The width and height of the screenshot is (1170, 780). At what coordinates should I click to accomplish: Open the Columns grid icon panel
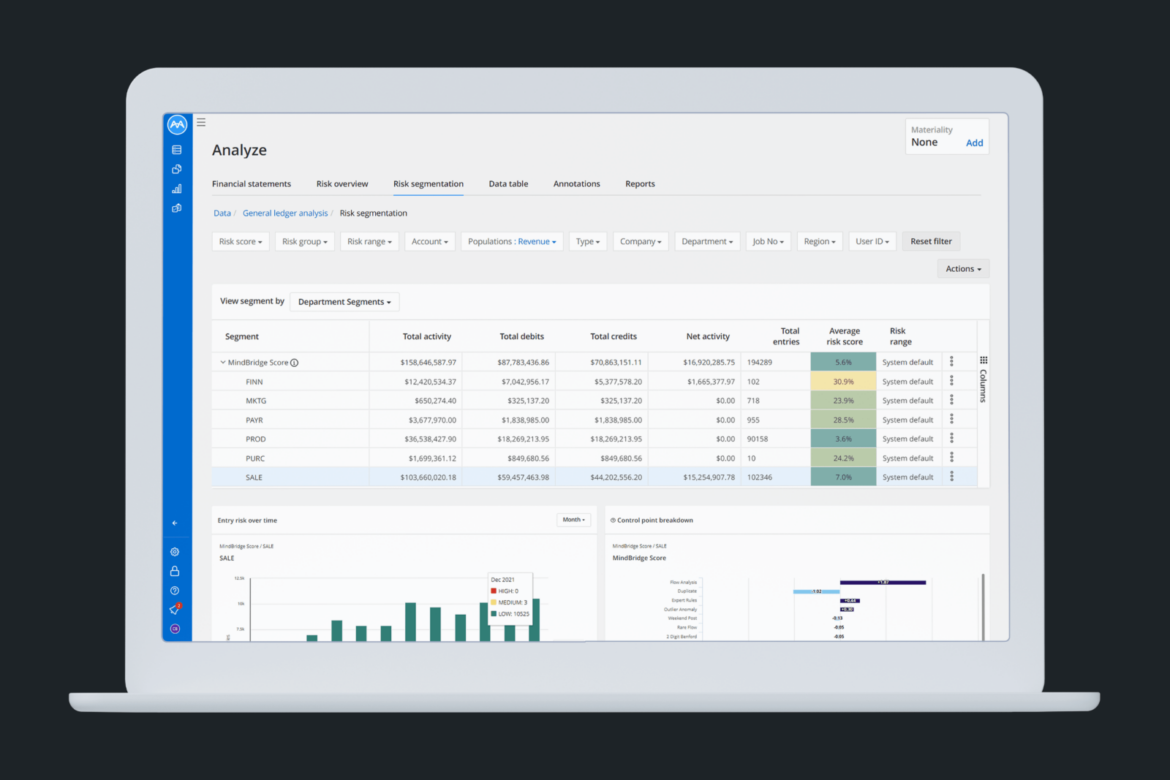[983, 360]
